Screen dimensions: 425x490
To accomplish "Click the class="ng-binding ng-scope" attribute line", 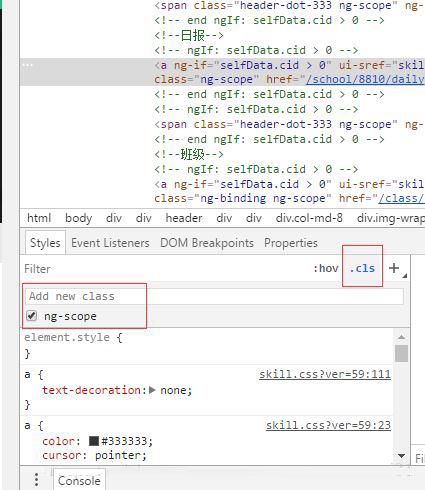I will [243, 199].
